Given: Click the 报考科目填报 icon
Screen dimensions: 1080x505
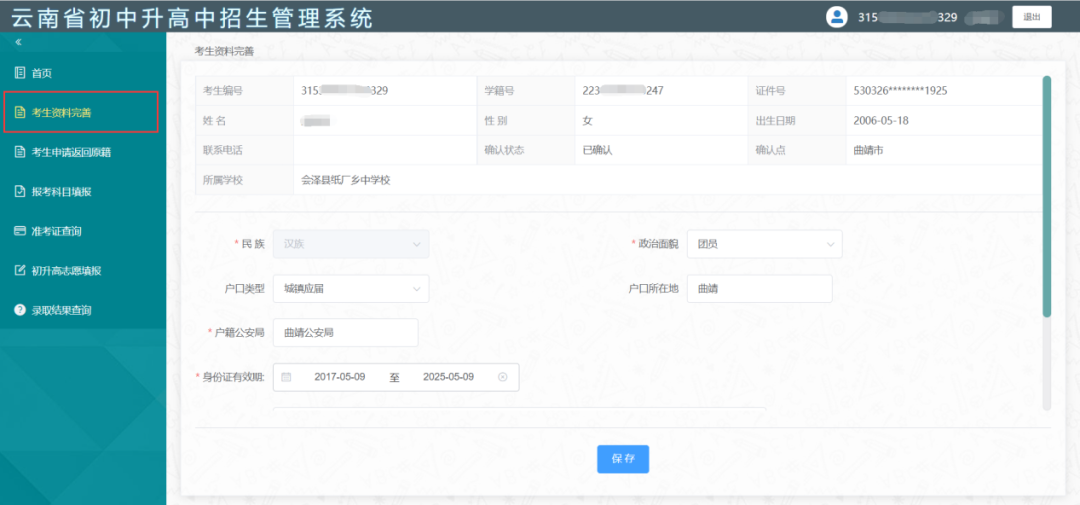Looking at the screenshot, I should click(20, 192).
